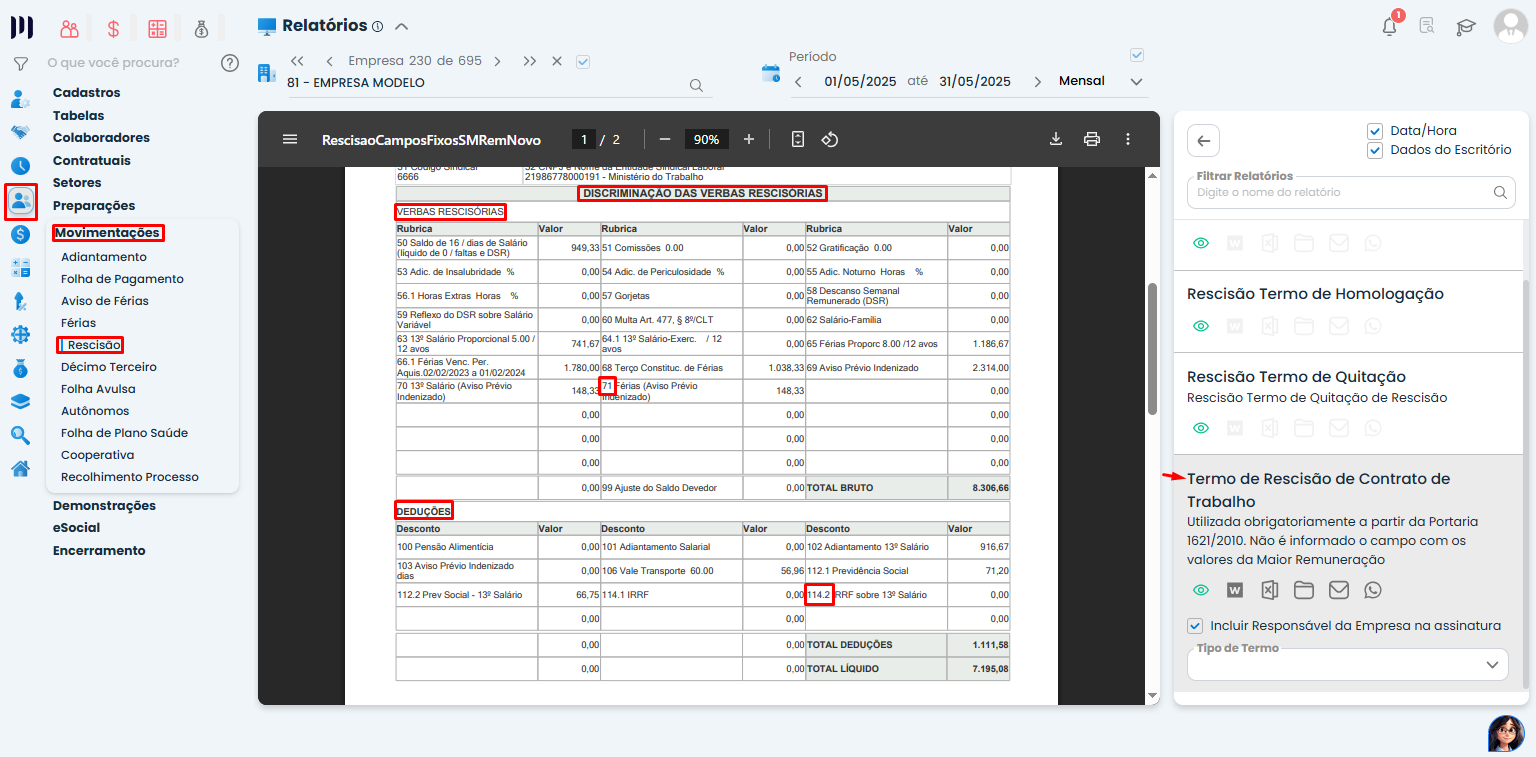Open the notifications bell
This screenshot has height=757, width=1536.
1389,27
